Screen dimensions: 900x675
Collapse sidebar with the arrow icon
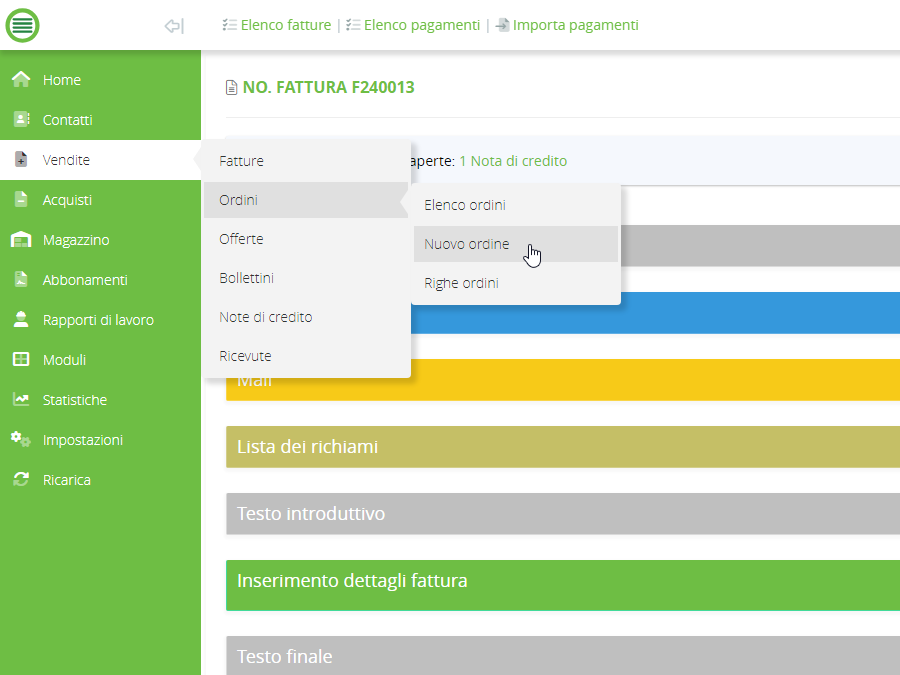[x=174, y=26]
